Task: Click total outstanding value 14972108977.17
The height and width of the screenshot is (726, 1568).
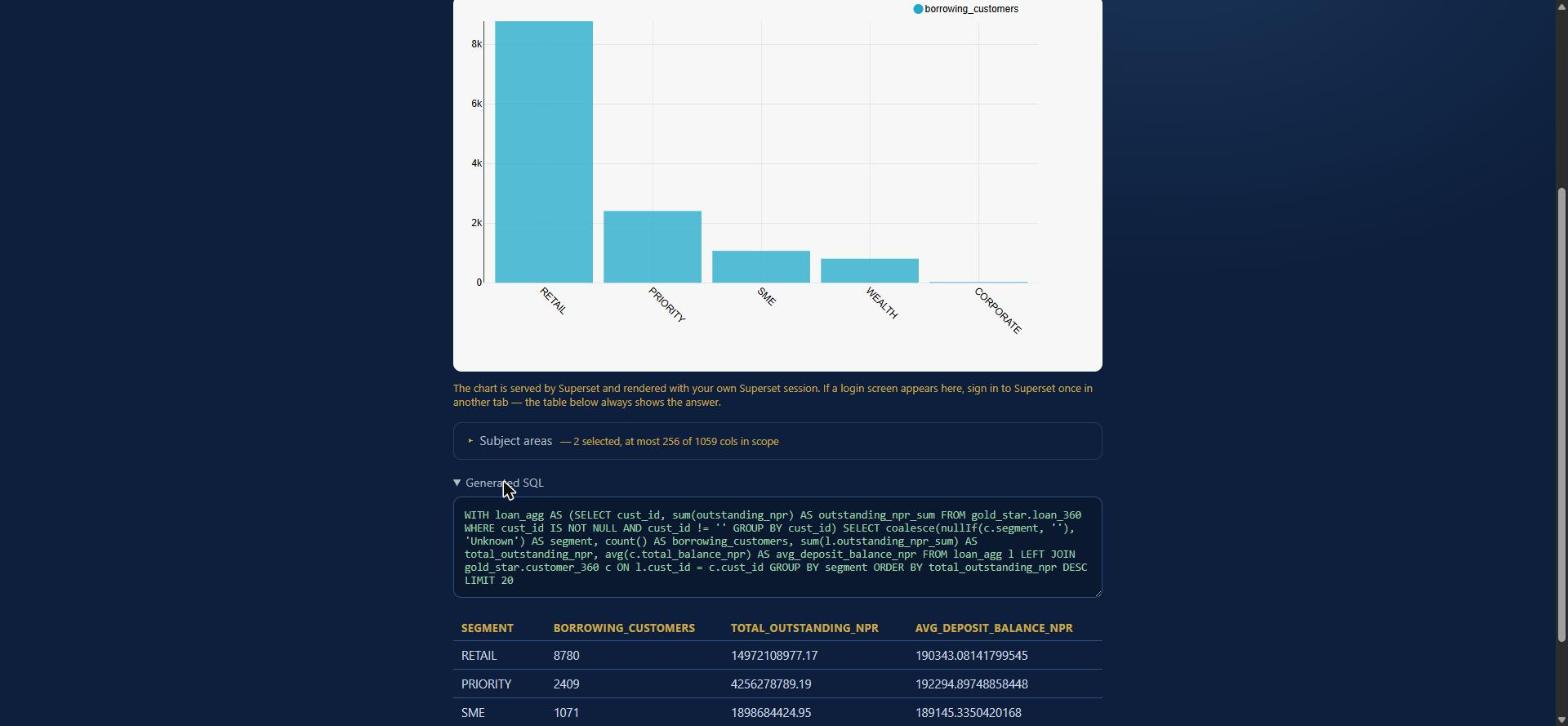Action: point(774,656)
